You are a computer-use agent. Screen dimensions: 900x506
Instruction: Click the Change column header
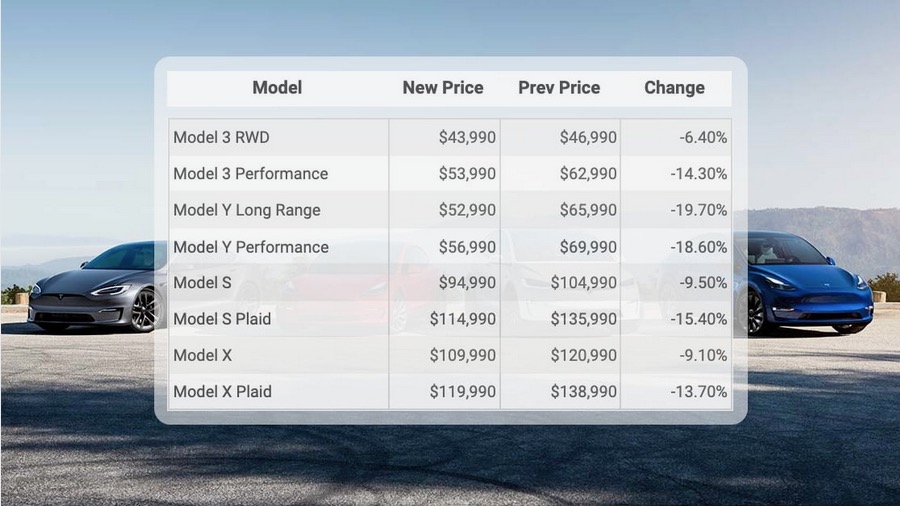(674, 88)
